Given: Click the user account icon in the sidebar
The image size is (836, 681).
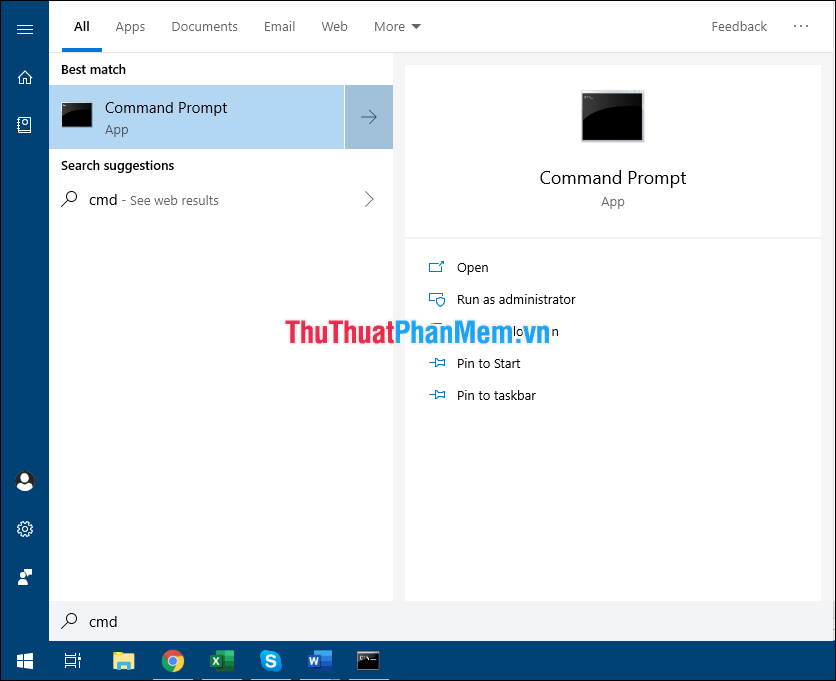Looking at the screenshot, I should click(24, 481).
